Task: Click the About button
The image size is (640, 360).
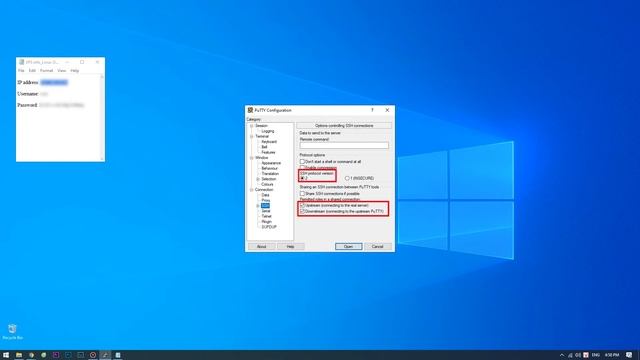Action: pos(261,247)
